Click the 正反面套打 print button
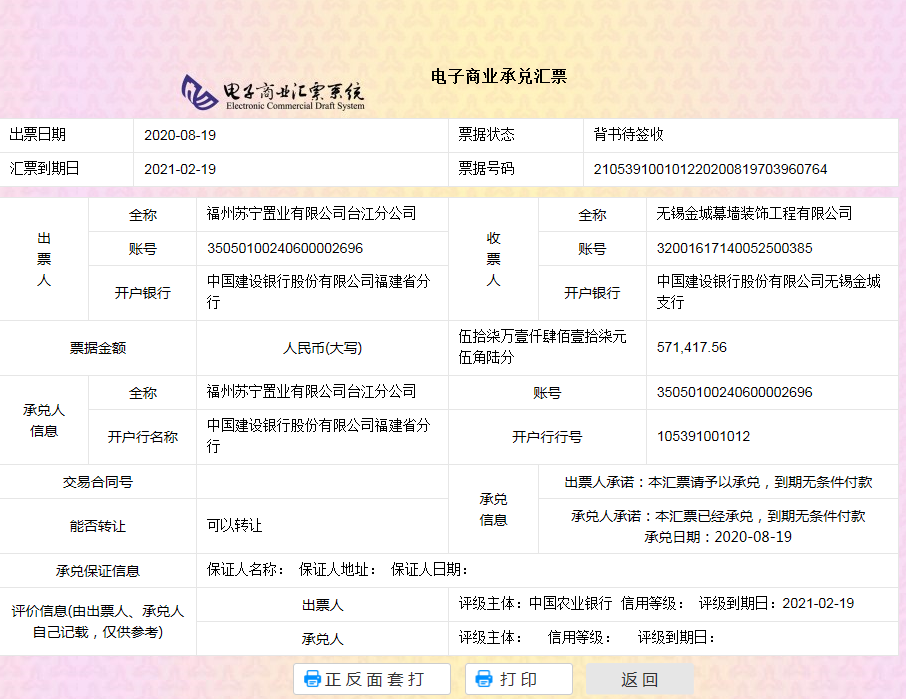This screenshot has height=699, width=906. pyautogui.click(x=372, y=679)
